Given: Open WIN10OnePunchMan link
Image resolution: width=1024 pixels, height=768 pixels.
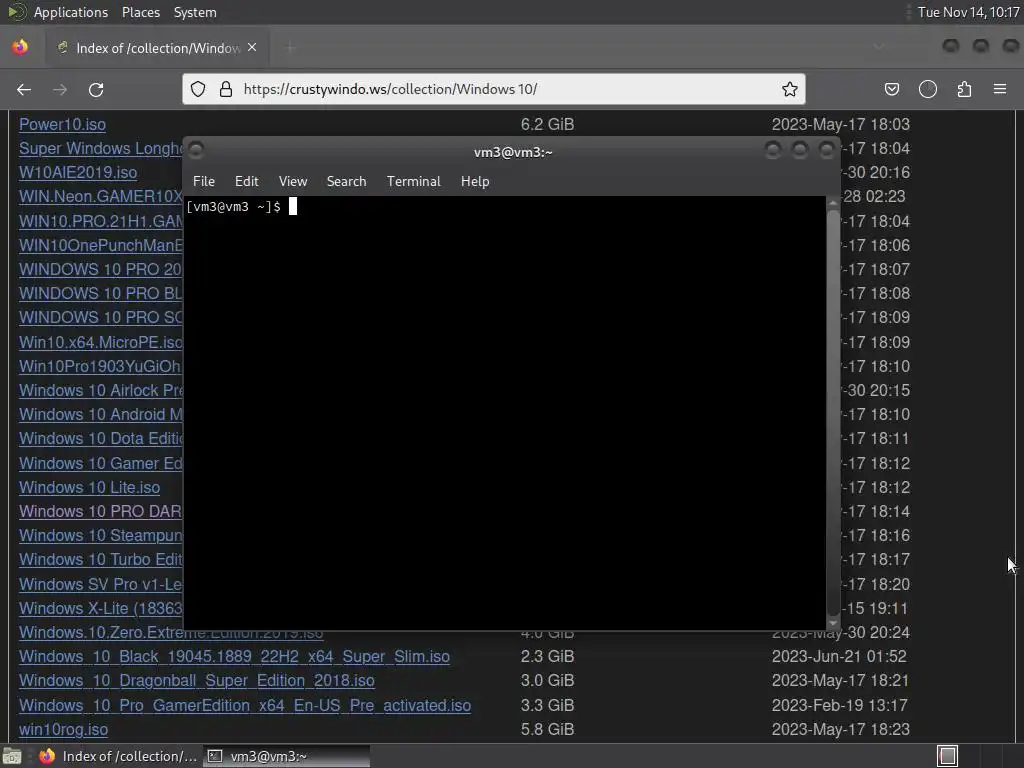Looking at the screenshot, I should [x=101, y=246].
